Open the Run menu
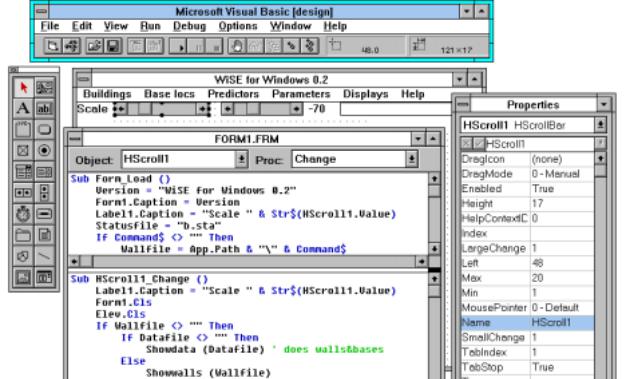 point(150,26)
